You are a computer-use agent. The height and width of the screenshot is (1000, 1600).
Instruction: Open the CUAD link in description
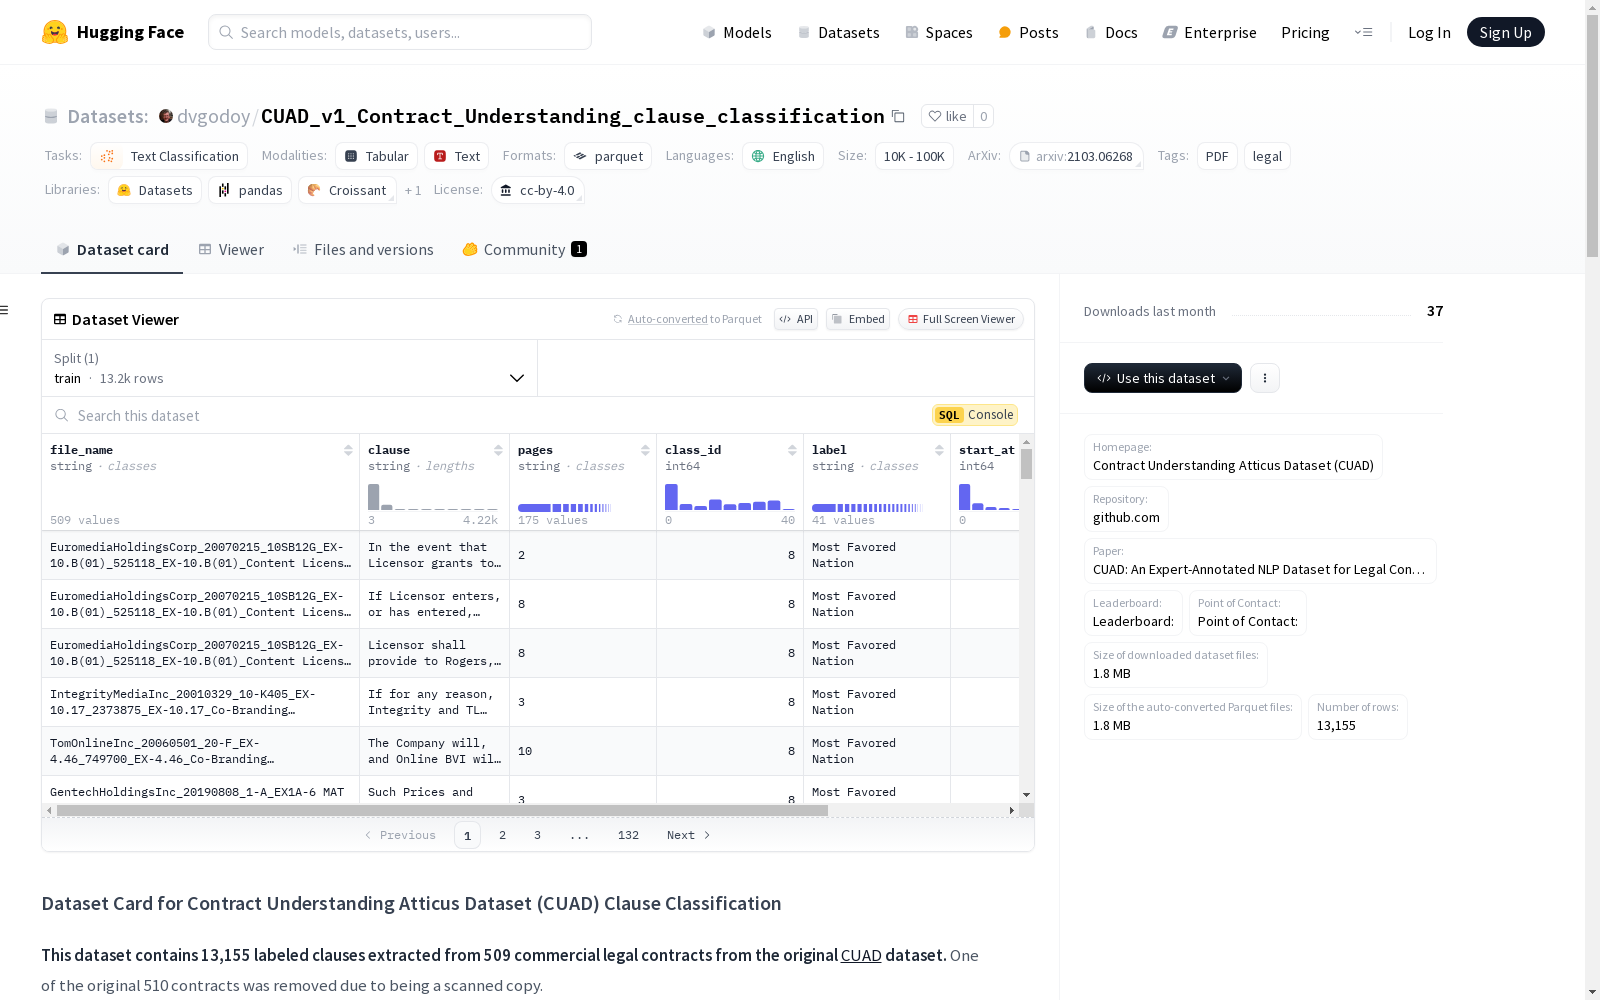pyautogui.click(x=861, y=955)
